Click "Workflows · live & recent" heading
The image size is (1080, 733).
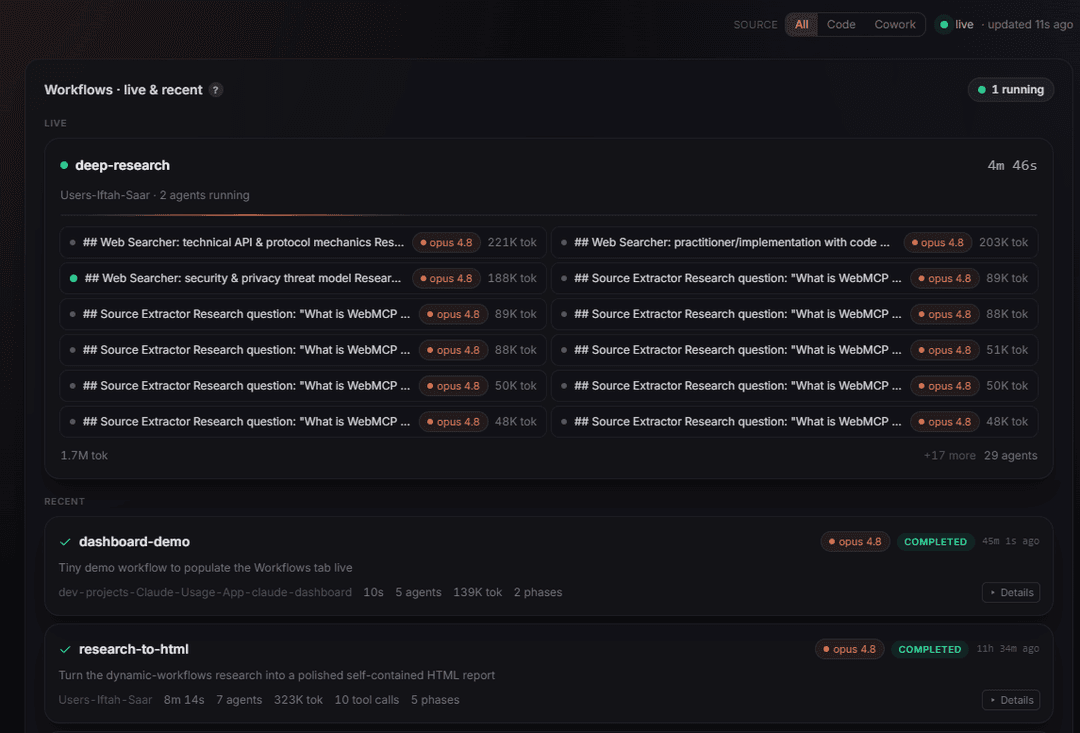point(123,90)
